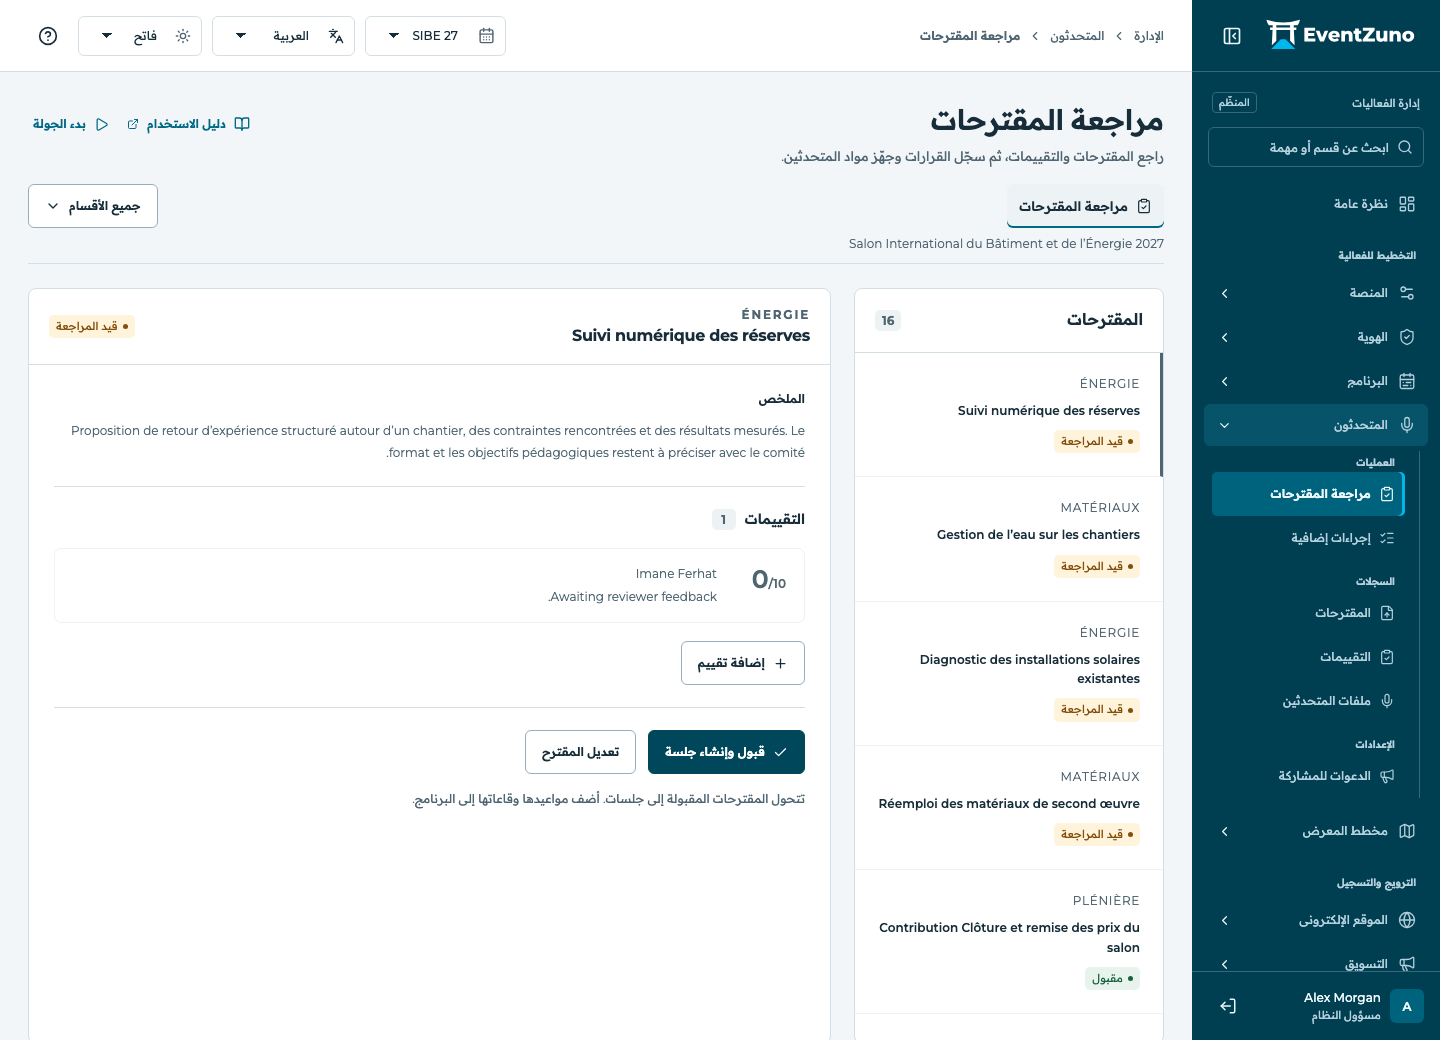Viewport: 1440px width, 1040px height.
Task: Collapse the sidebar panel icon
Action: (1232, 36)
